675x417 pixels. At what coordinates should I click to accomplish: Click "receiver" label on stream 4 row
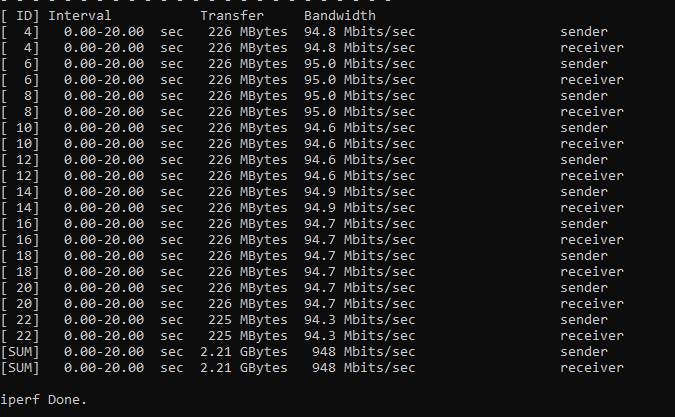(592, 48)
